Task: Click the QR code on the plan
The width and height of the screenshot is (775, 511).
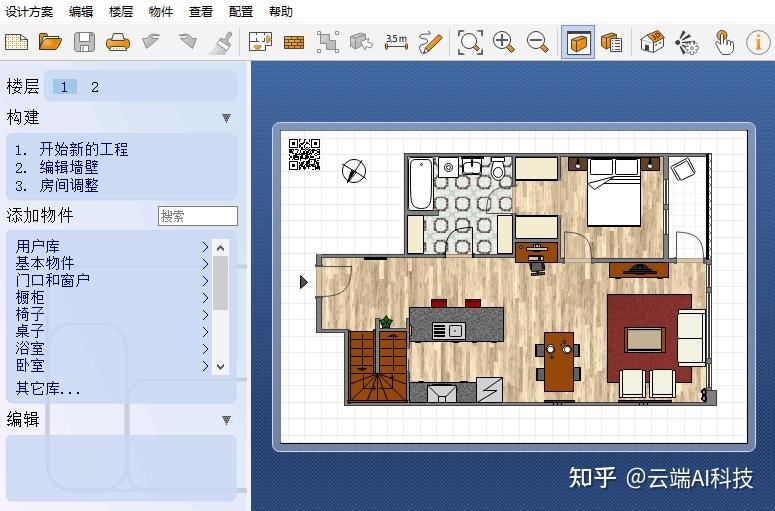Action: point(304,154)
